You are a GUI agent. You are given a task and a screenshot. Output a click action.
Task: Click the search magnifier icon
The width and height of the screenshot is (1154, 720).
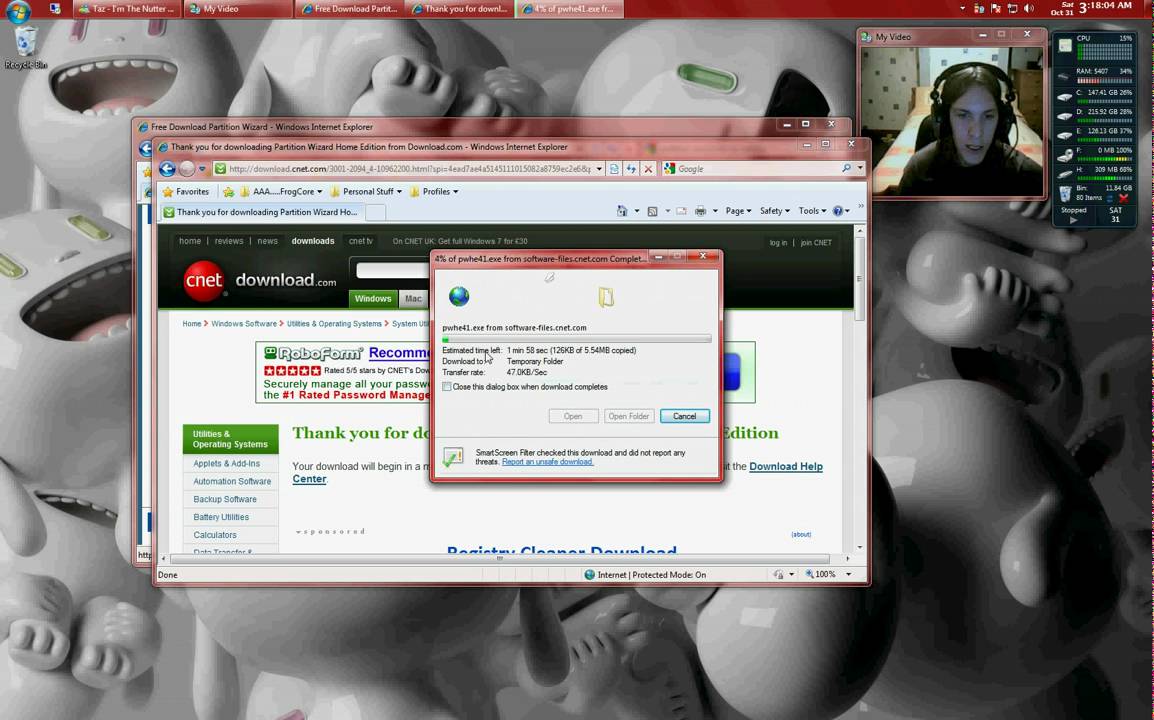(x=846, y=169)
